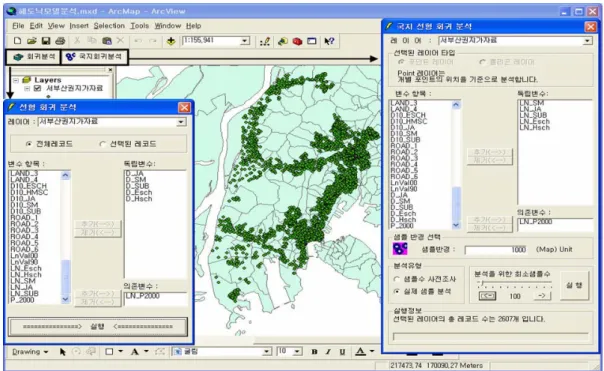
Task: Open a map with the Open folder icon
Action: (x=32, y=40)
